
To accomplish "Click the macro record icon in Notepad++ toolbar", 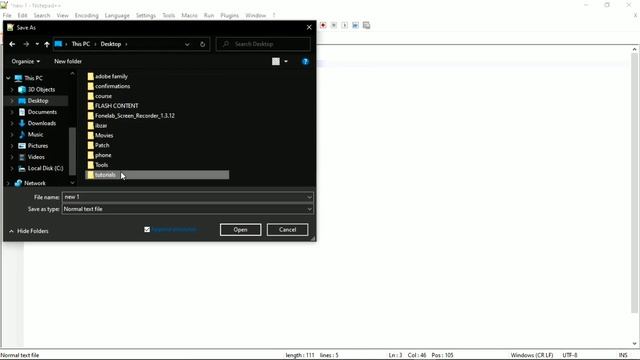I will point(323,25).
